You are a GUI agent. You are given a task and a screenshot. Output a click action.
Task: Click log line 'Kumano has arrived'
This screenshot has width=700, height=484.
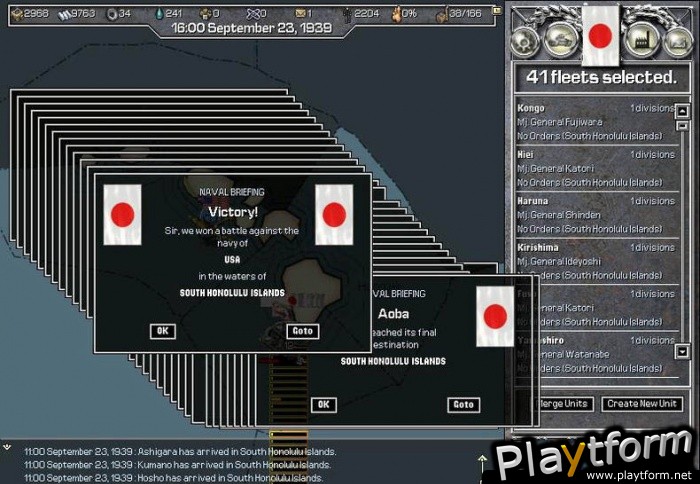pyautogui.click(x=178, y=465)
